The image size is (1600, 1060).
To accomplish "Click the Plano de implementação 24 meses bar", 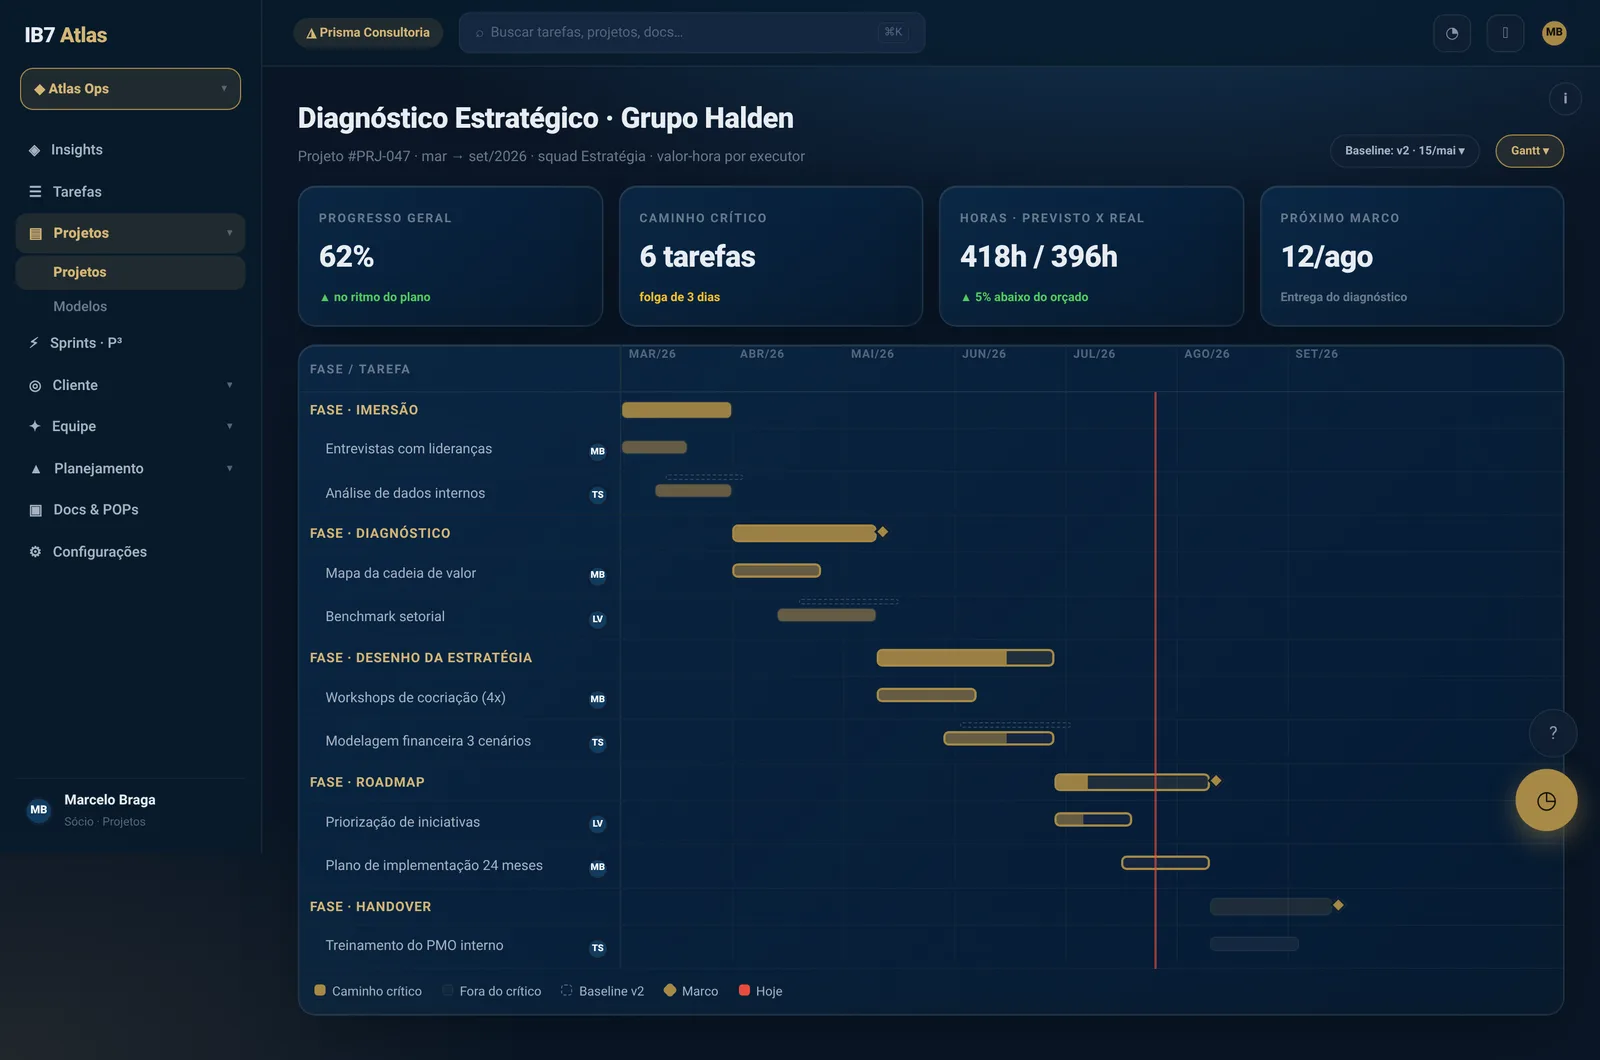I will [1165, 863].
